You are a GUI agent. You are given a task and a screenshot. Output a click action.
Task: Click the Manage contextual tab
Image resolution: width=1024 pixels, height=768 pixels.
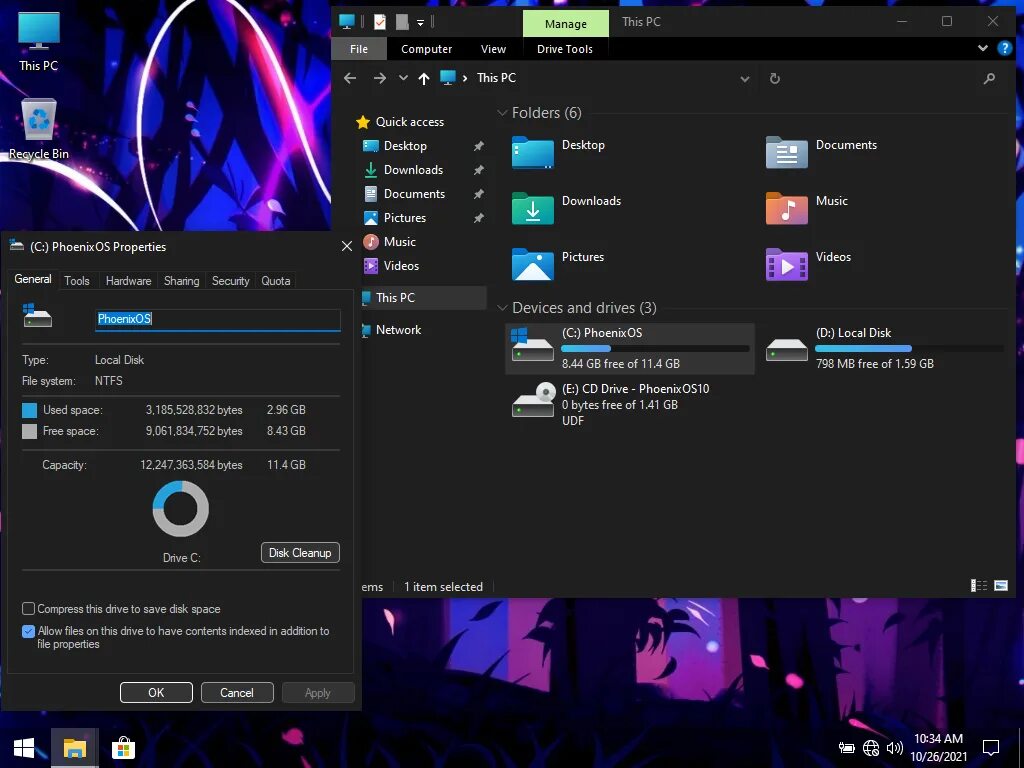click(x=566, y=24)
